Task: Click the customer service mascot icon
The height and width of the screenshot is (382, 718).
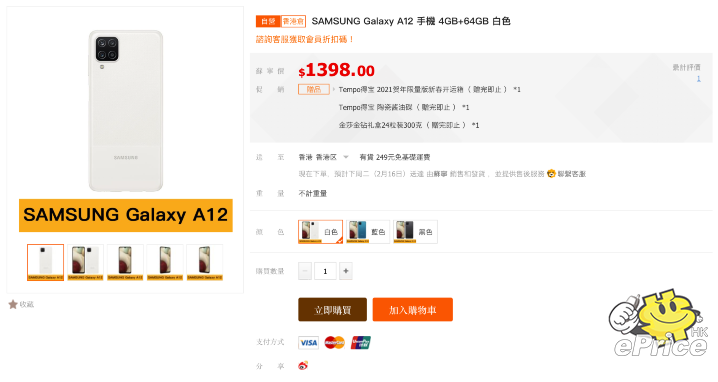Action: 551,174
